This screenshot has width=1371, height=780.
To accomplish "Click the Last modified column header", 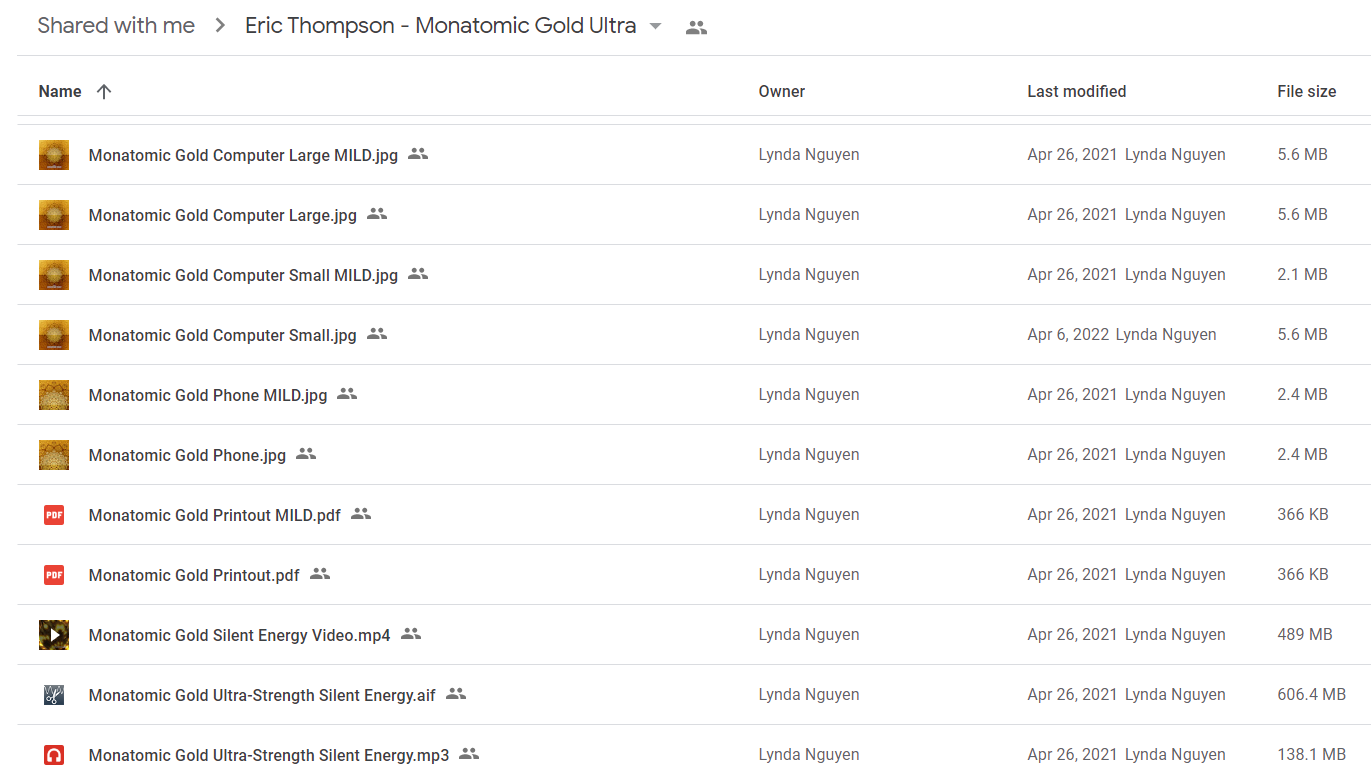I will click(1077, 91).
